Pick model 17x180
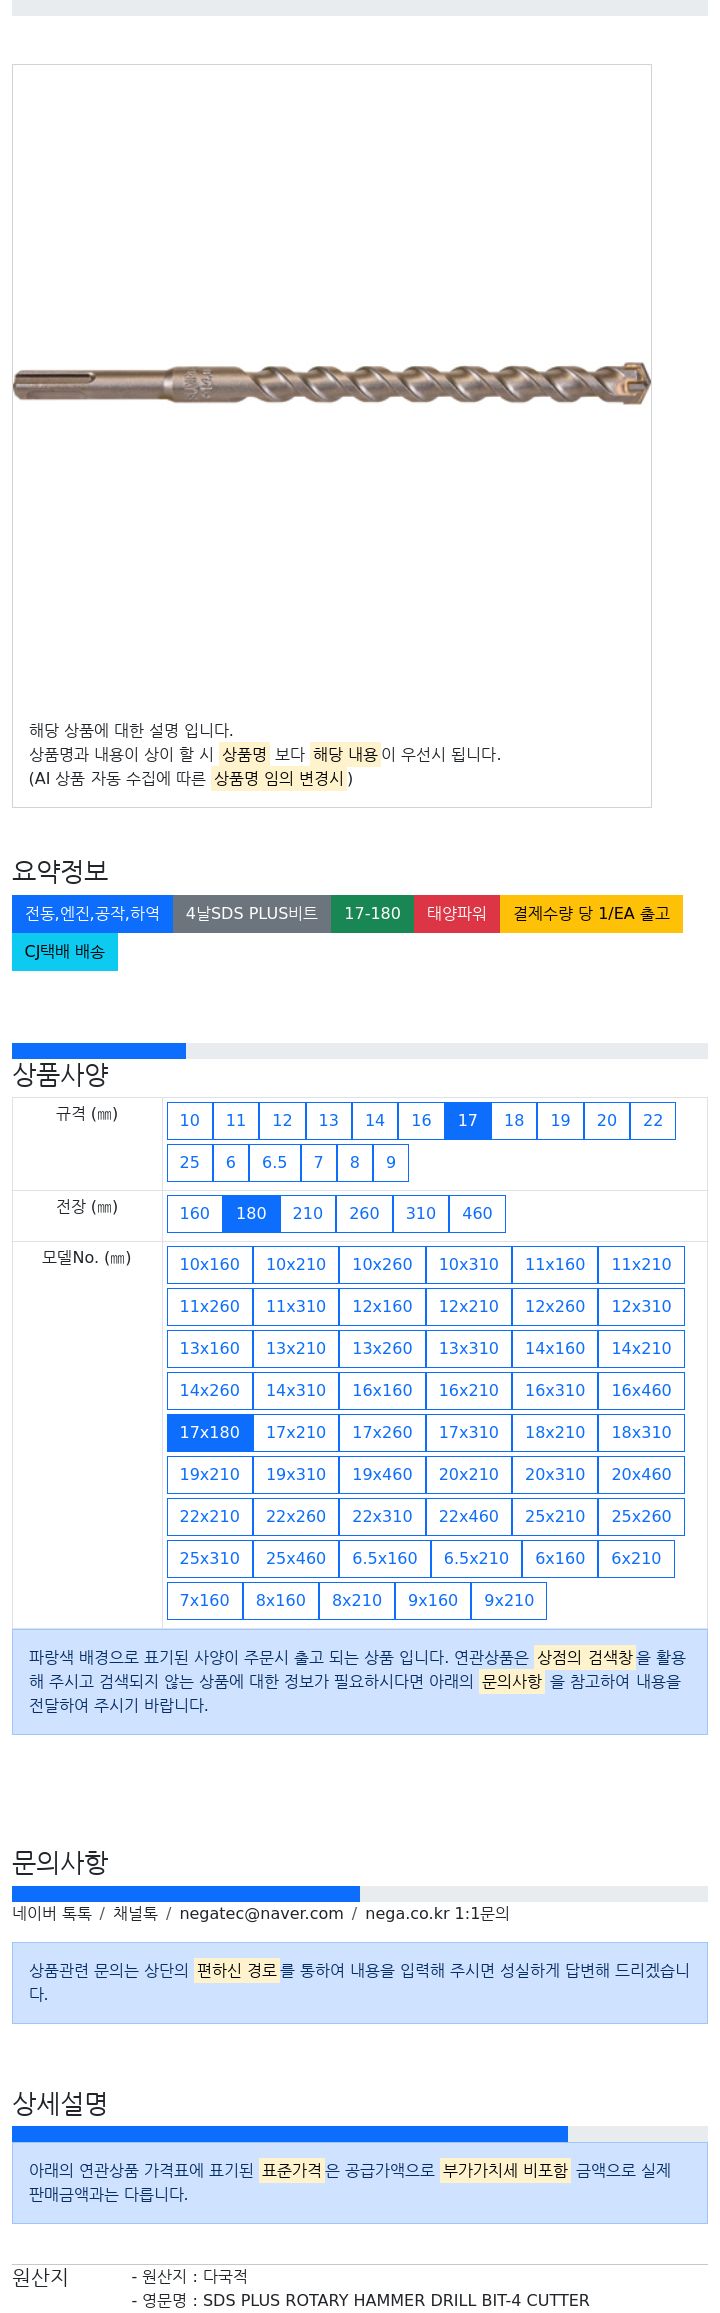 tap(210, 1433)
